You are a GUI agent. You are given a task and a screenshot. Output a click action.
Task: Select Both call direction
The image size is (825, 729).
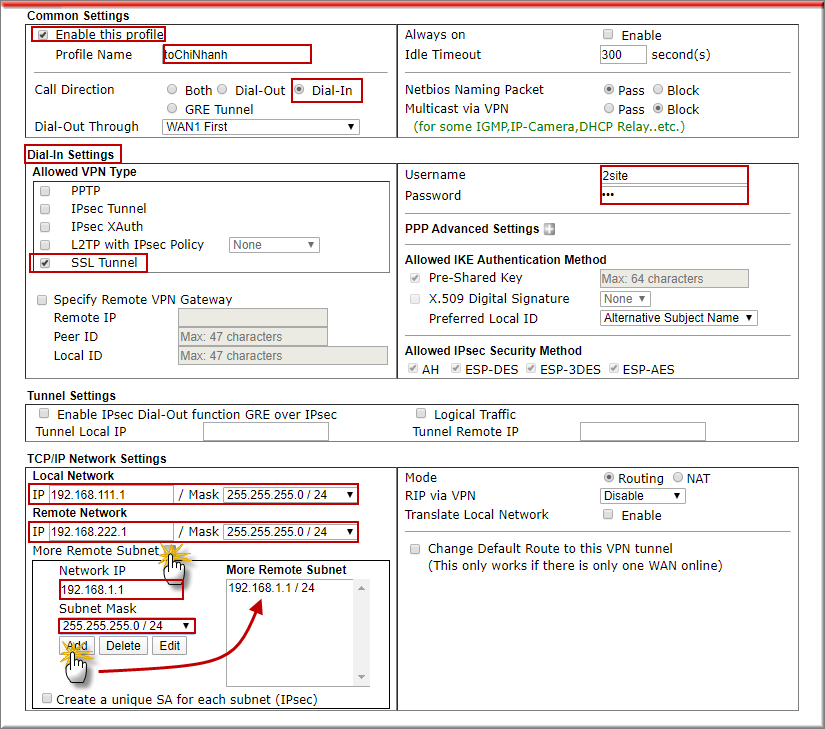(172, 89)
